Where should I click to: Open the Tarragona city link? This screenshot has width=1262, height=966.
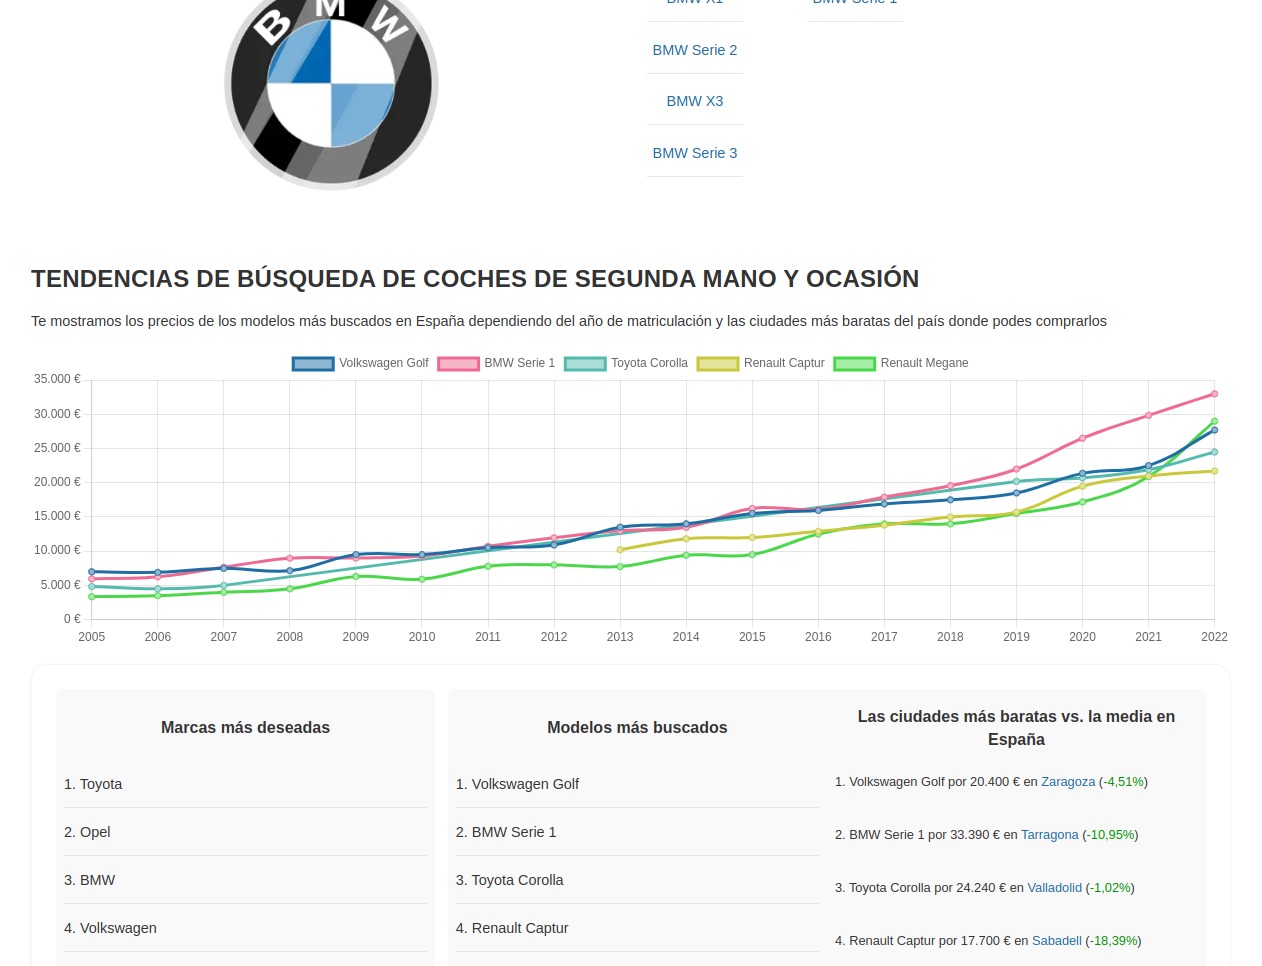pyautogui.click(x=1049, y=835)
